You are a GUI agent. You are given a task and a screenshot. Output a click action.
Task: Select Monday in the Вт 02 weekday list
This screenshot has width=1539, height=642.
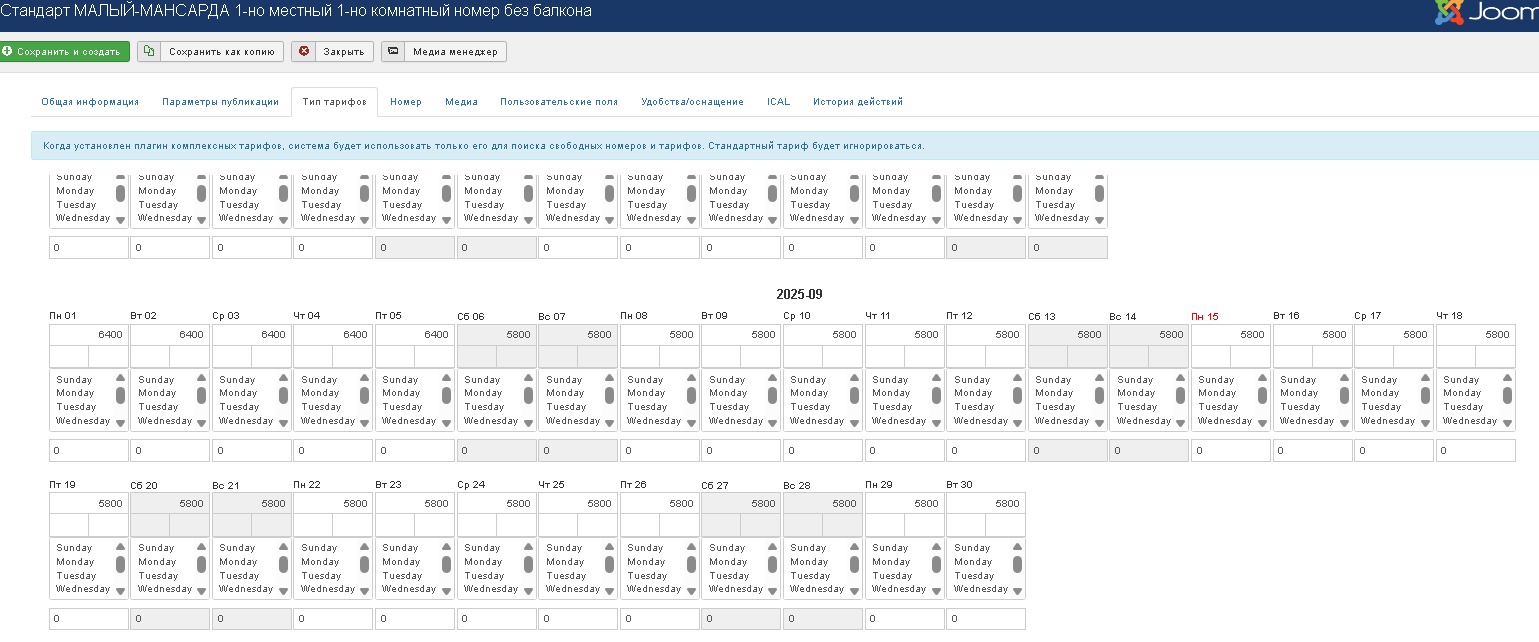tap(157, 394)
